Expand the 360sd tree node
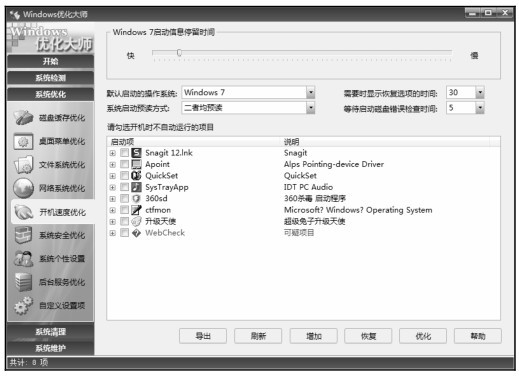Image resolution: width=519 pixels, height=376 pixels. 113,199
